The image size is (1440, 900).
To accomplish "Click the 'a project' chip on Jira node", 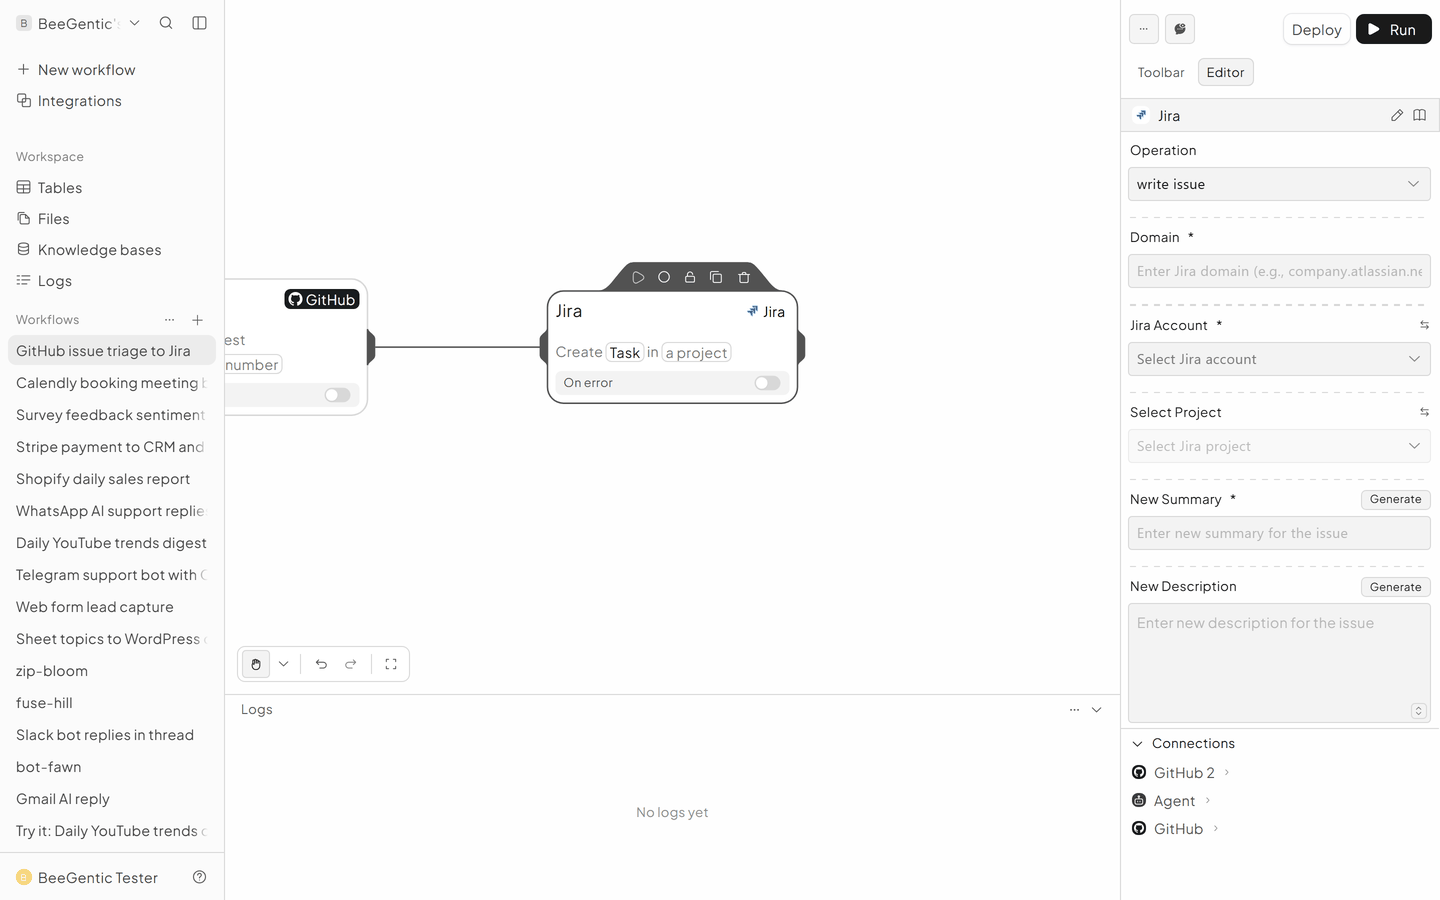I will [696, 353].
